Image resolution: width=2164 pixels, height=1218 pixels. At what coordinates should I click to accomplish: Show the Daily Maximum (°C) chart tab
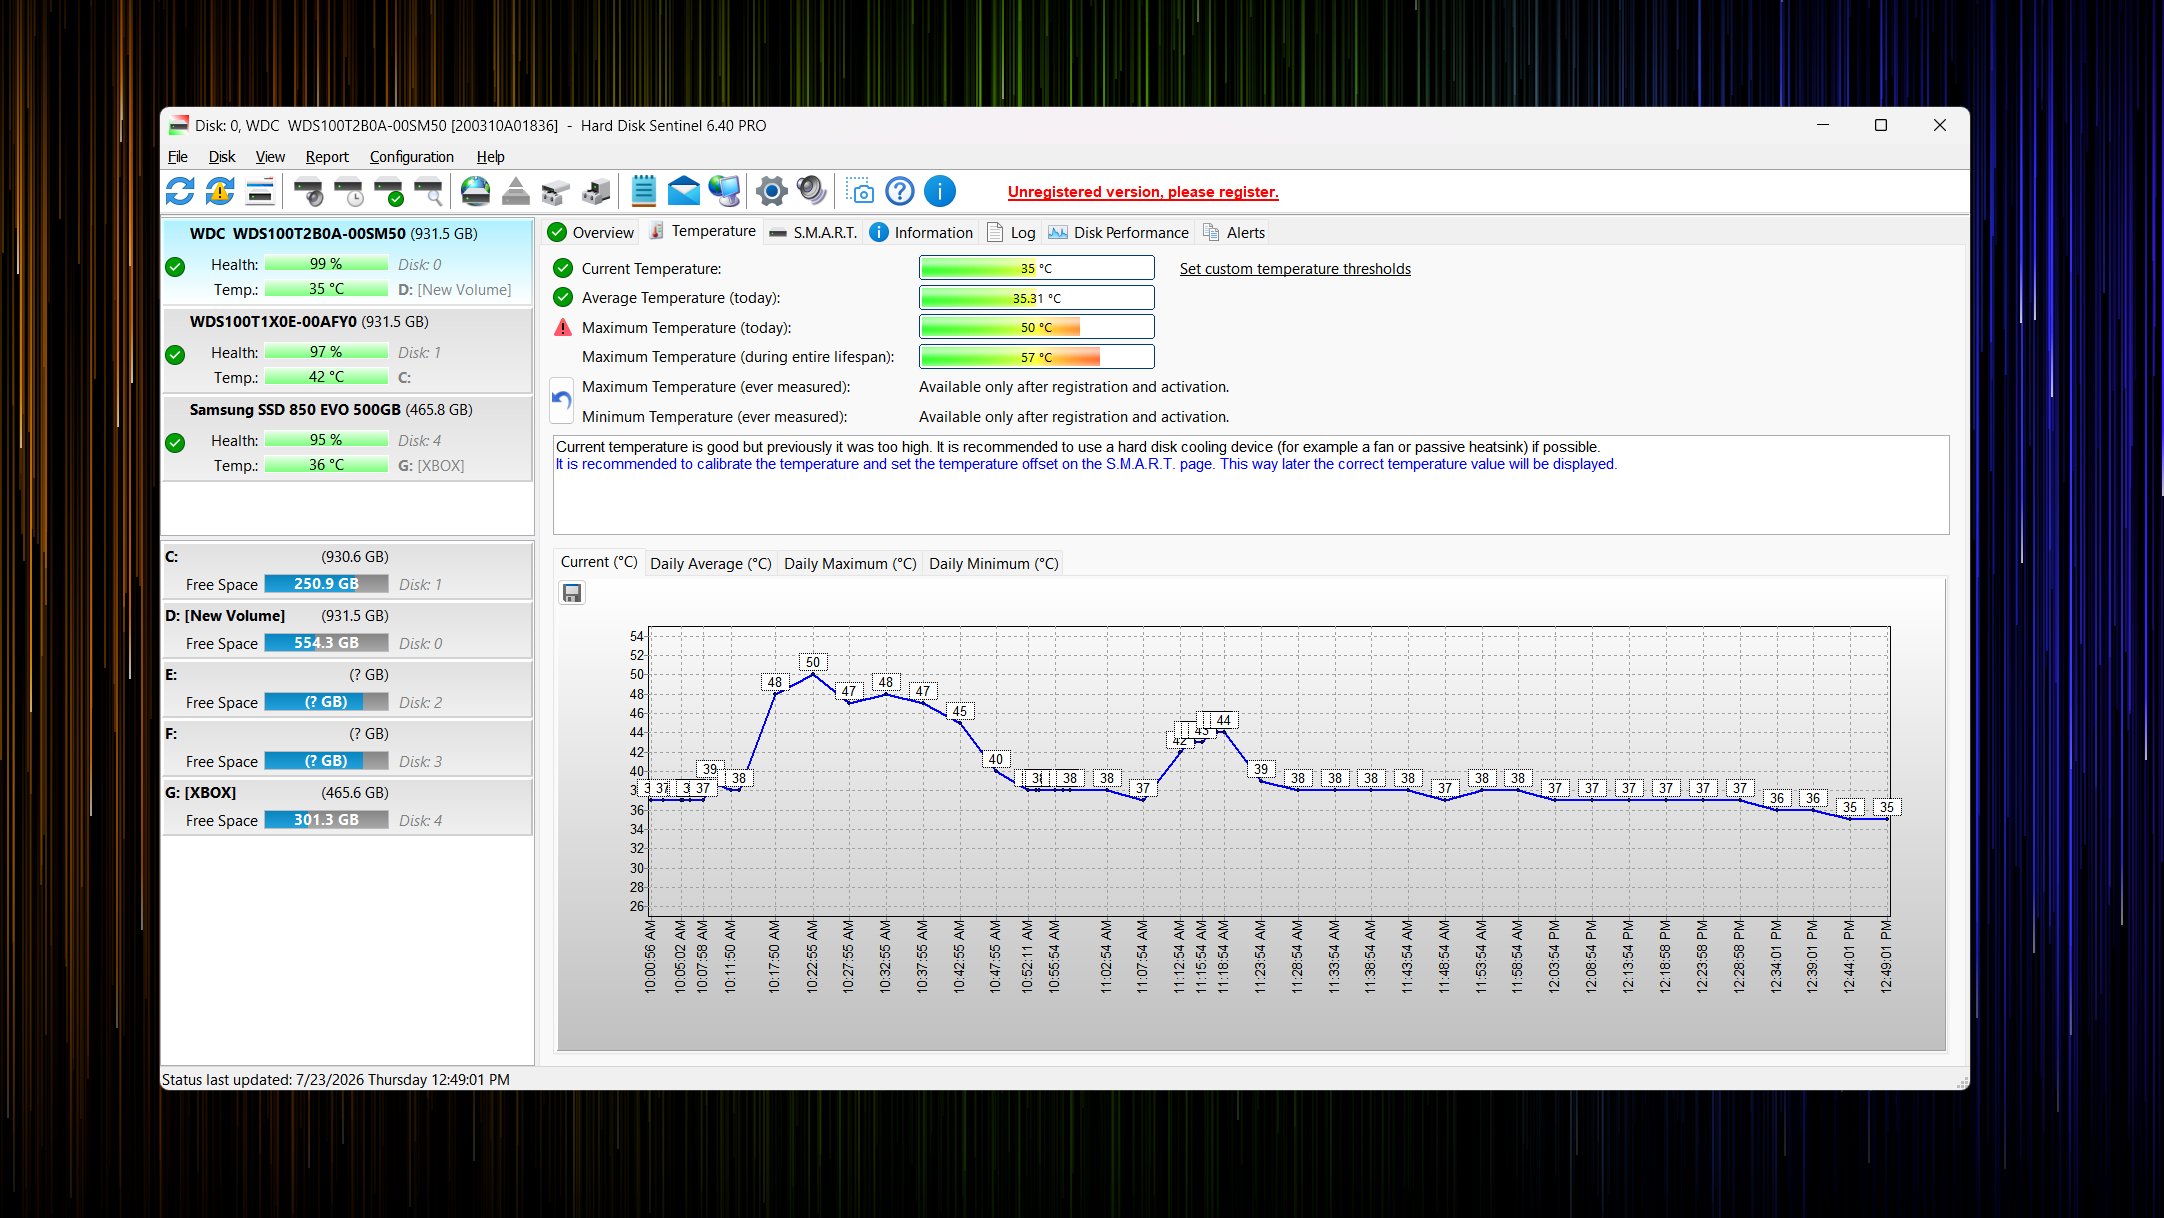click(850, 564)
